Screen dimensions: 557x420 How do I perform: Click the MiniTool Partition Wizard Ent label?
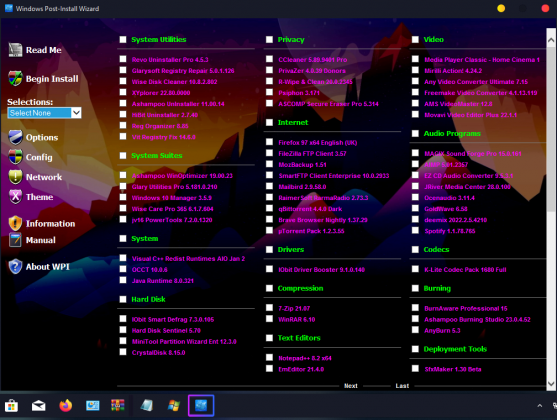[x=184, y=341]
